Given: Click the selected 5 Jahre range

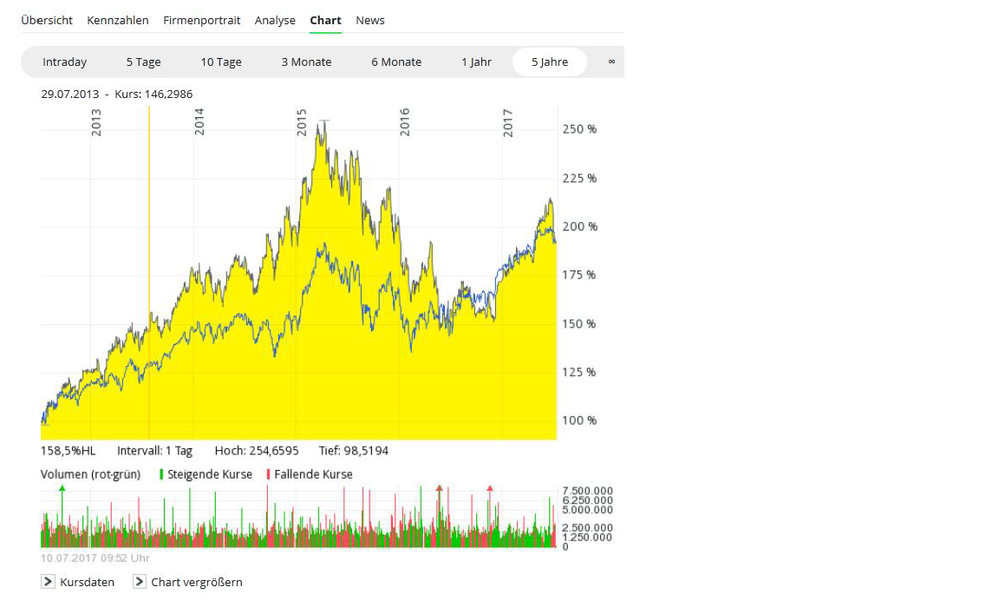Looking at the screenshot, I should (549, 62).
